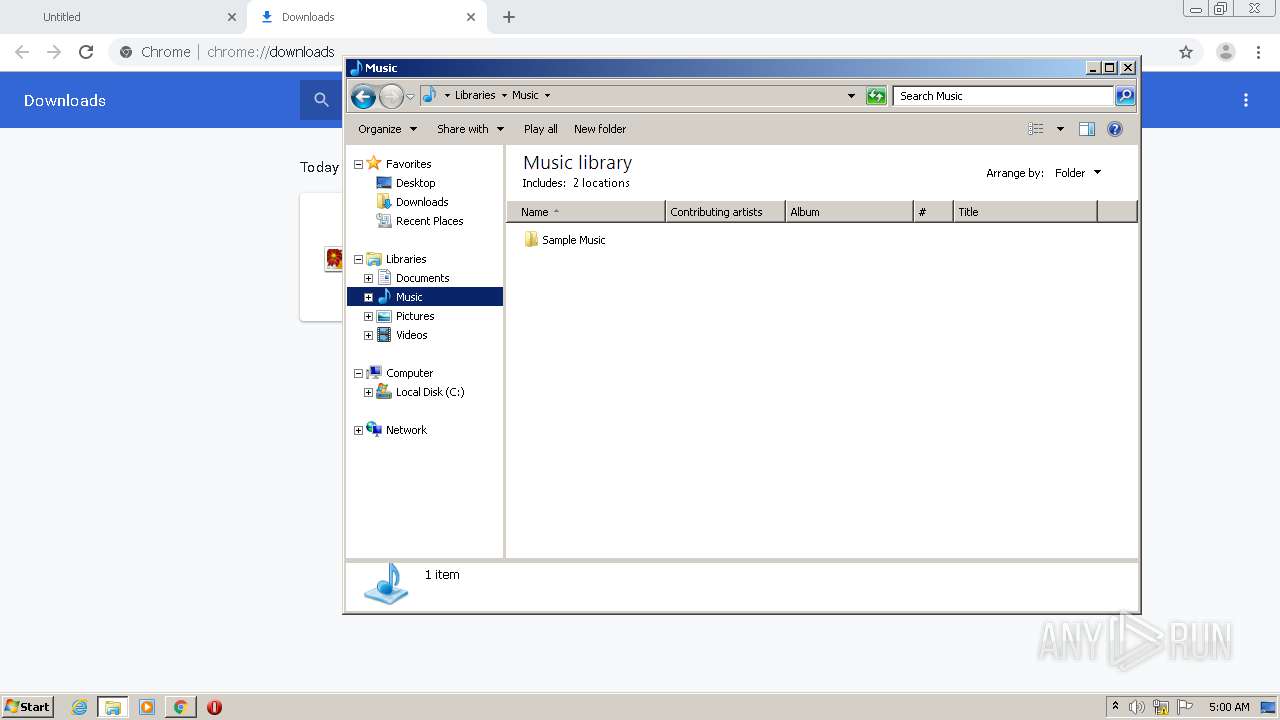This screenshot has width=1280, height=720.
Task: Collapse the Computer tree group
Action: point(358,373)
